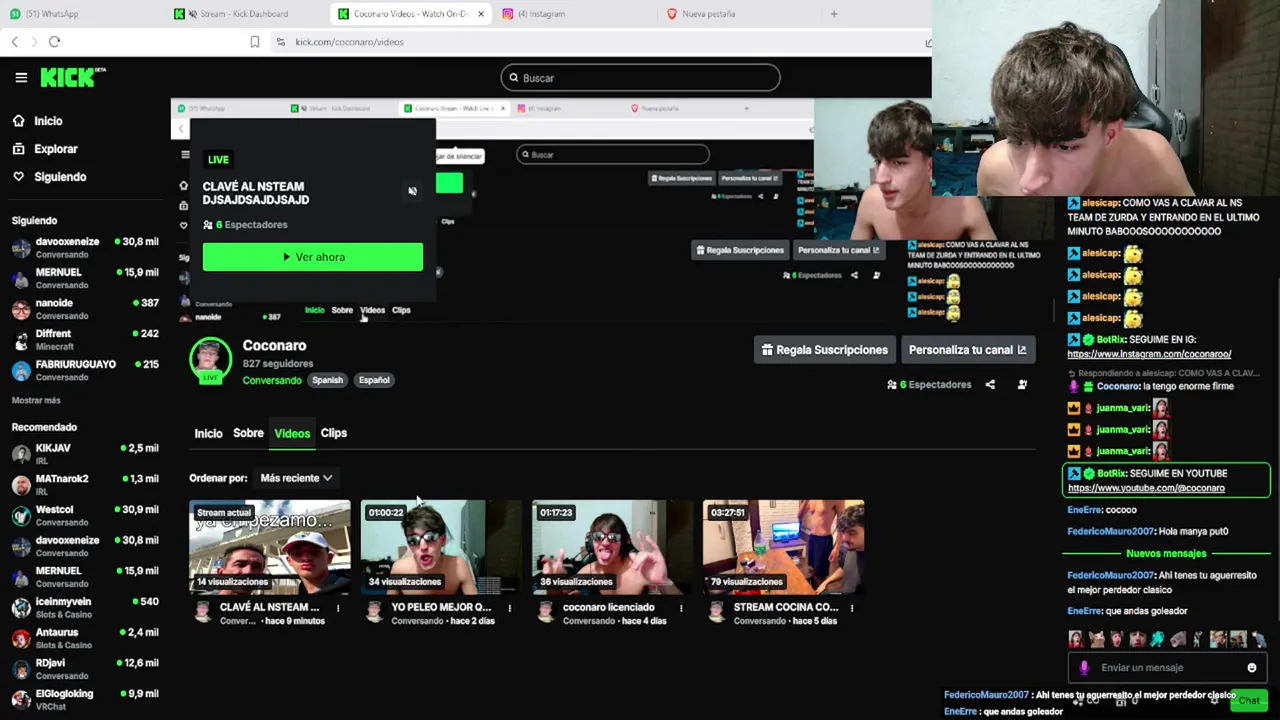Click the Siguiendo heart icon in sidebar
This screenshot has width=1280, height=720.
(18, 177)
